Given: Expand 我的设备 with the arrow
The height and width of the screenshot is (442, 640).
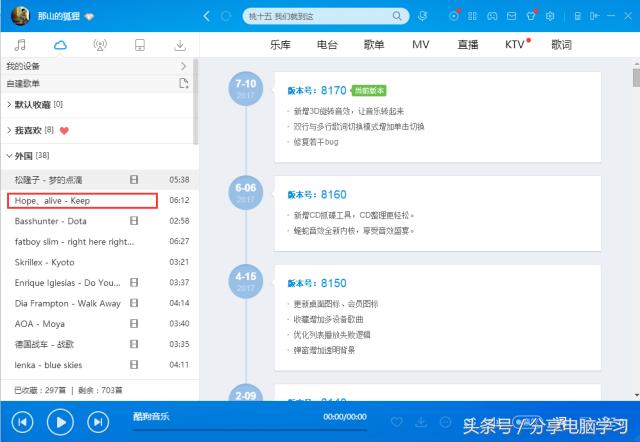Looking at the screenshot, I should coord(183,66).
